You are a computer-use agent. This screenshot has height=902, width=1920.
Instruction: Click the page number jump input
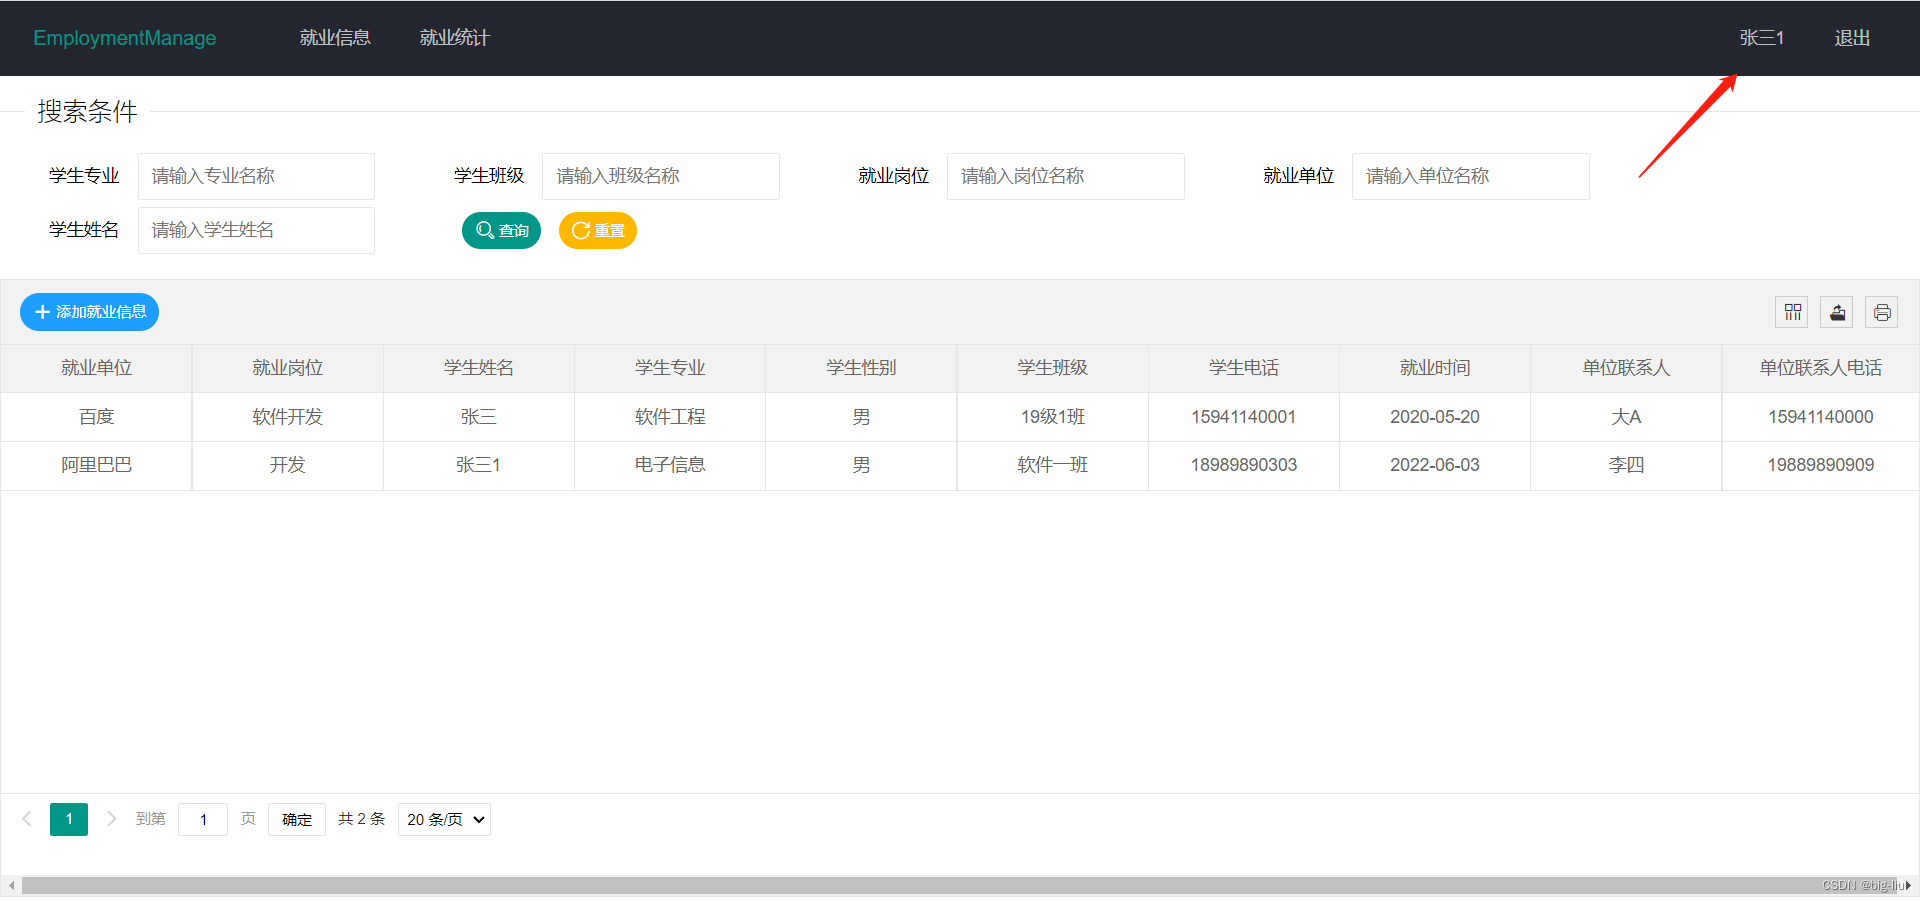click(203, 819)
